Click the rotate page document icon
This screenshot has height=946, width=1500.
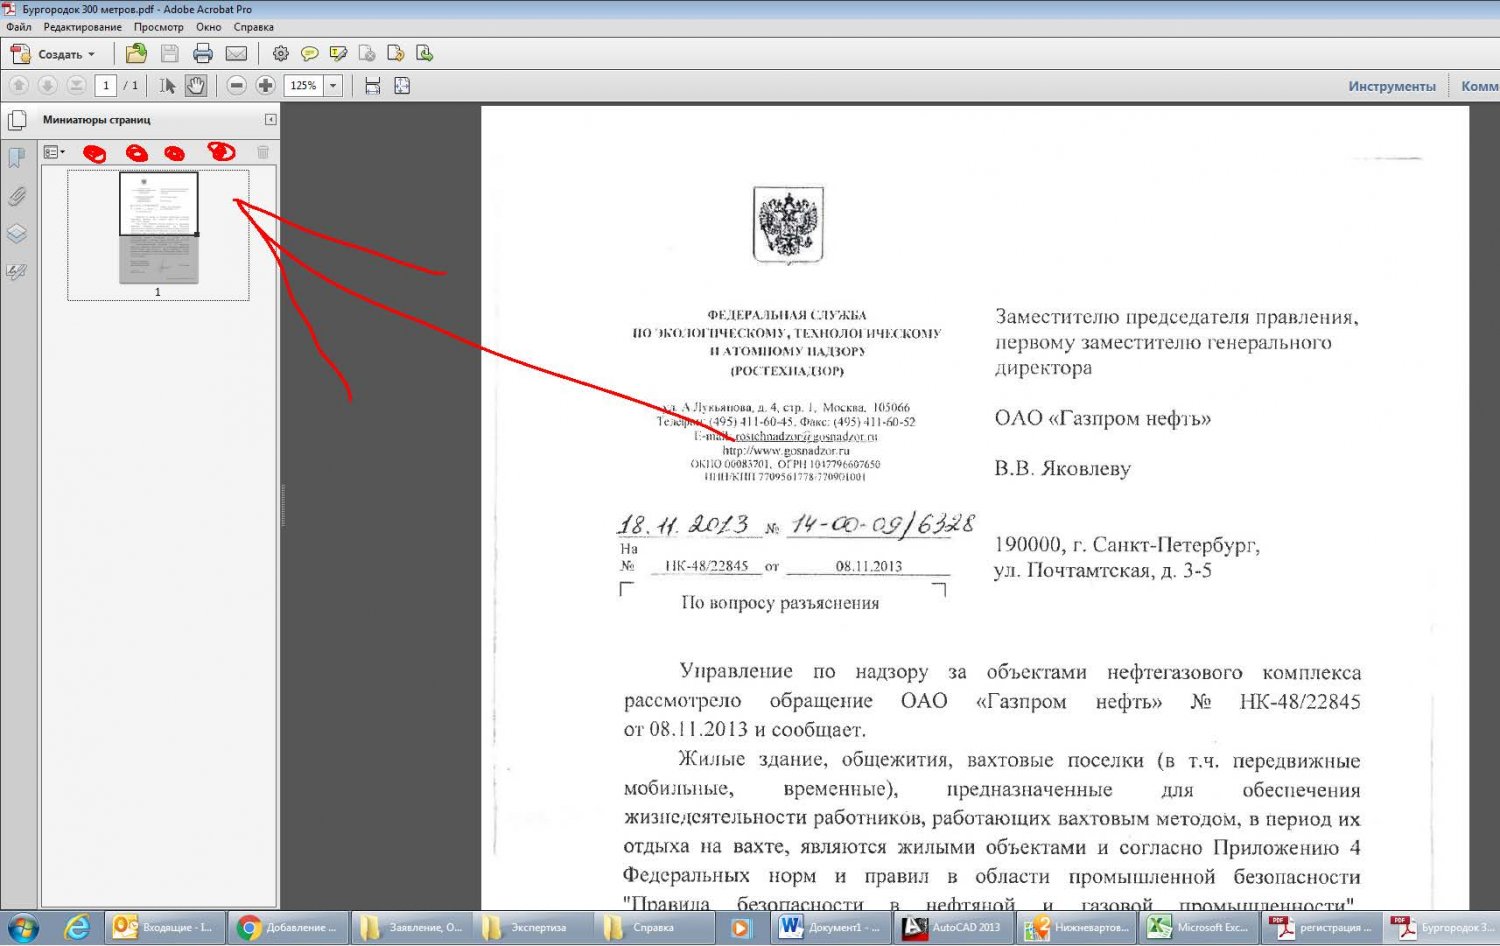(x=396, y=54)
